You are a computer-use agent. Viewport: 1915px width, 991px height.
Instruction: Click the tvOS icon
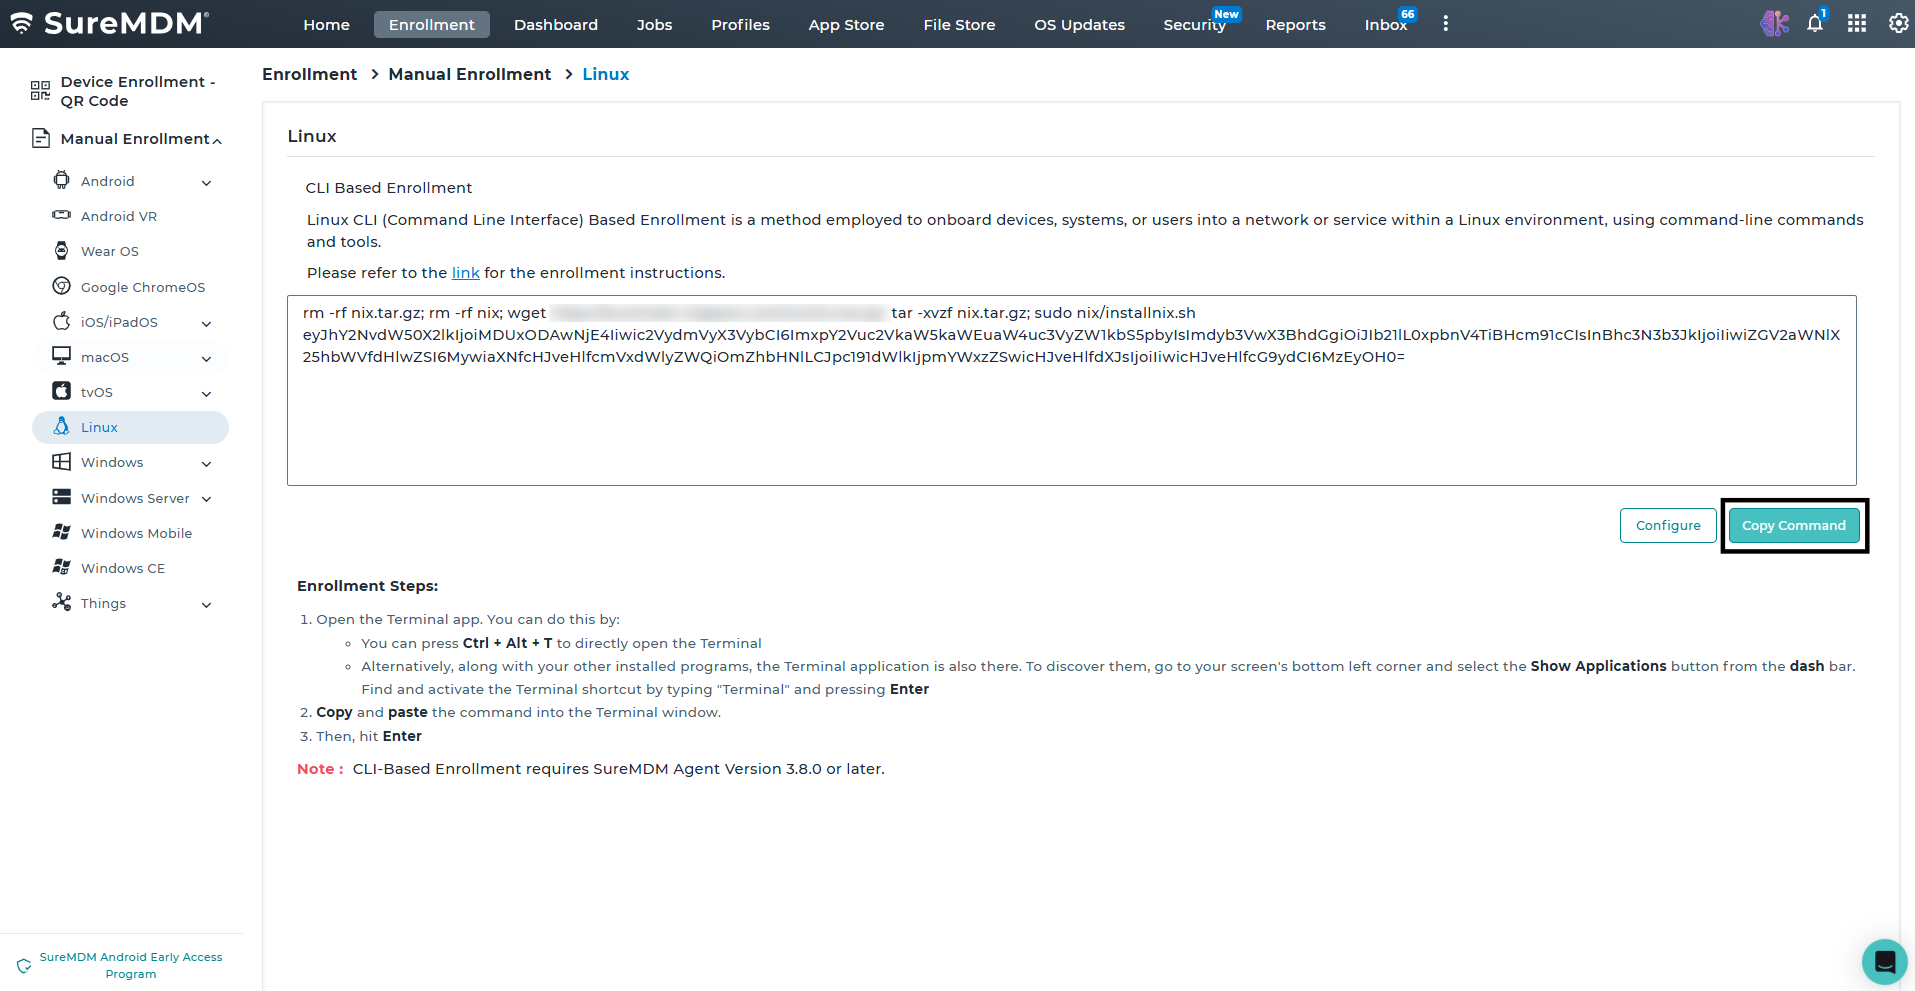click(x=62, y=391)
